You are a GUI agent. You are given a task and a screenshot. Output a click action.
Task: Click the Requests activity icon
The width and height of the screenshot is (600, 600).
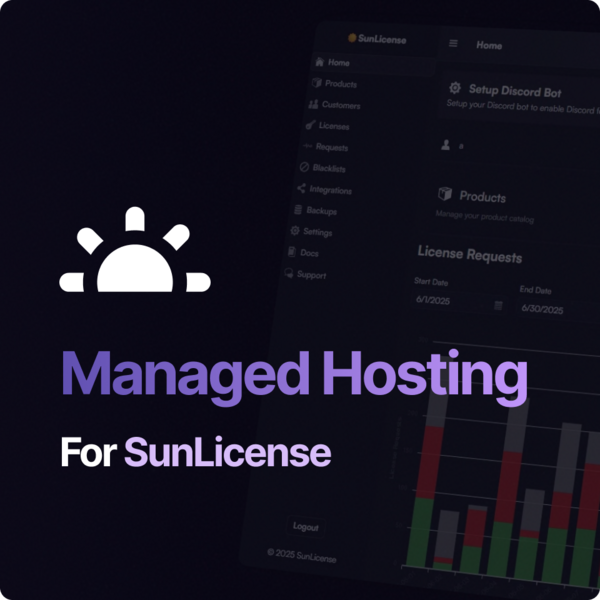(x=308, y=146)
